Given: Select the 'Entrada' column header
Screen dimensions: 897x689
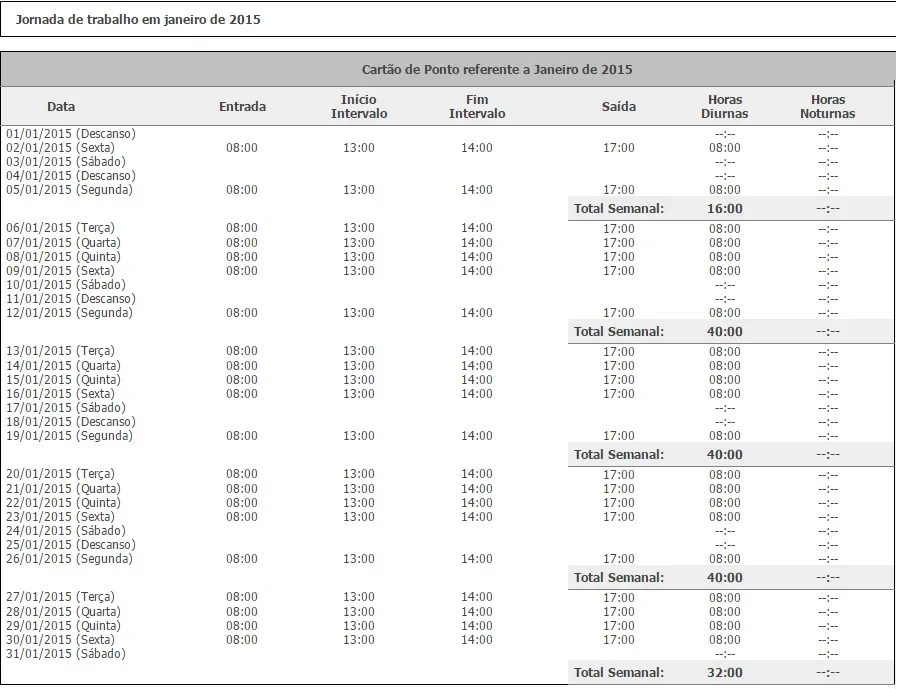Looking at the screenshot, I should (242, 107).
